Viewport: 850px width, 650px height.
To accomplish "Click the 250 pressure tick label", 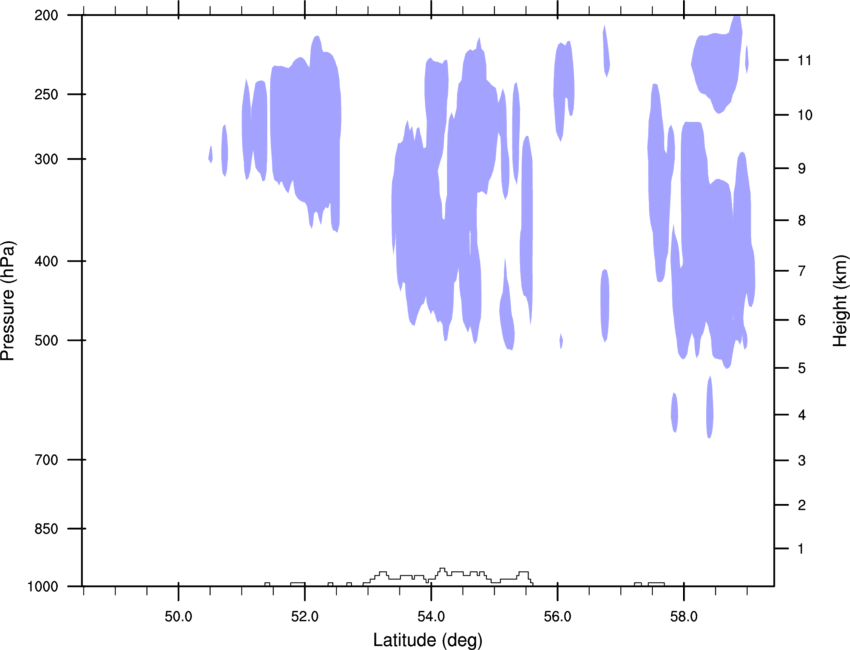I will (46, 94).
